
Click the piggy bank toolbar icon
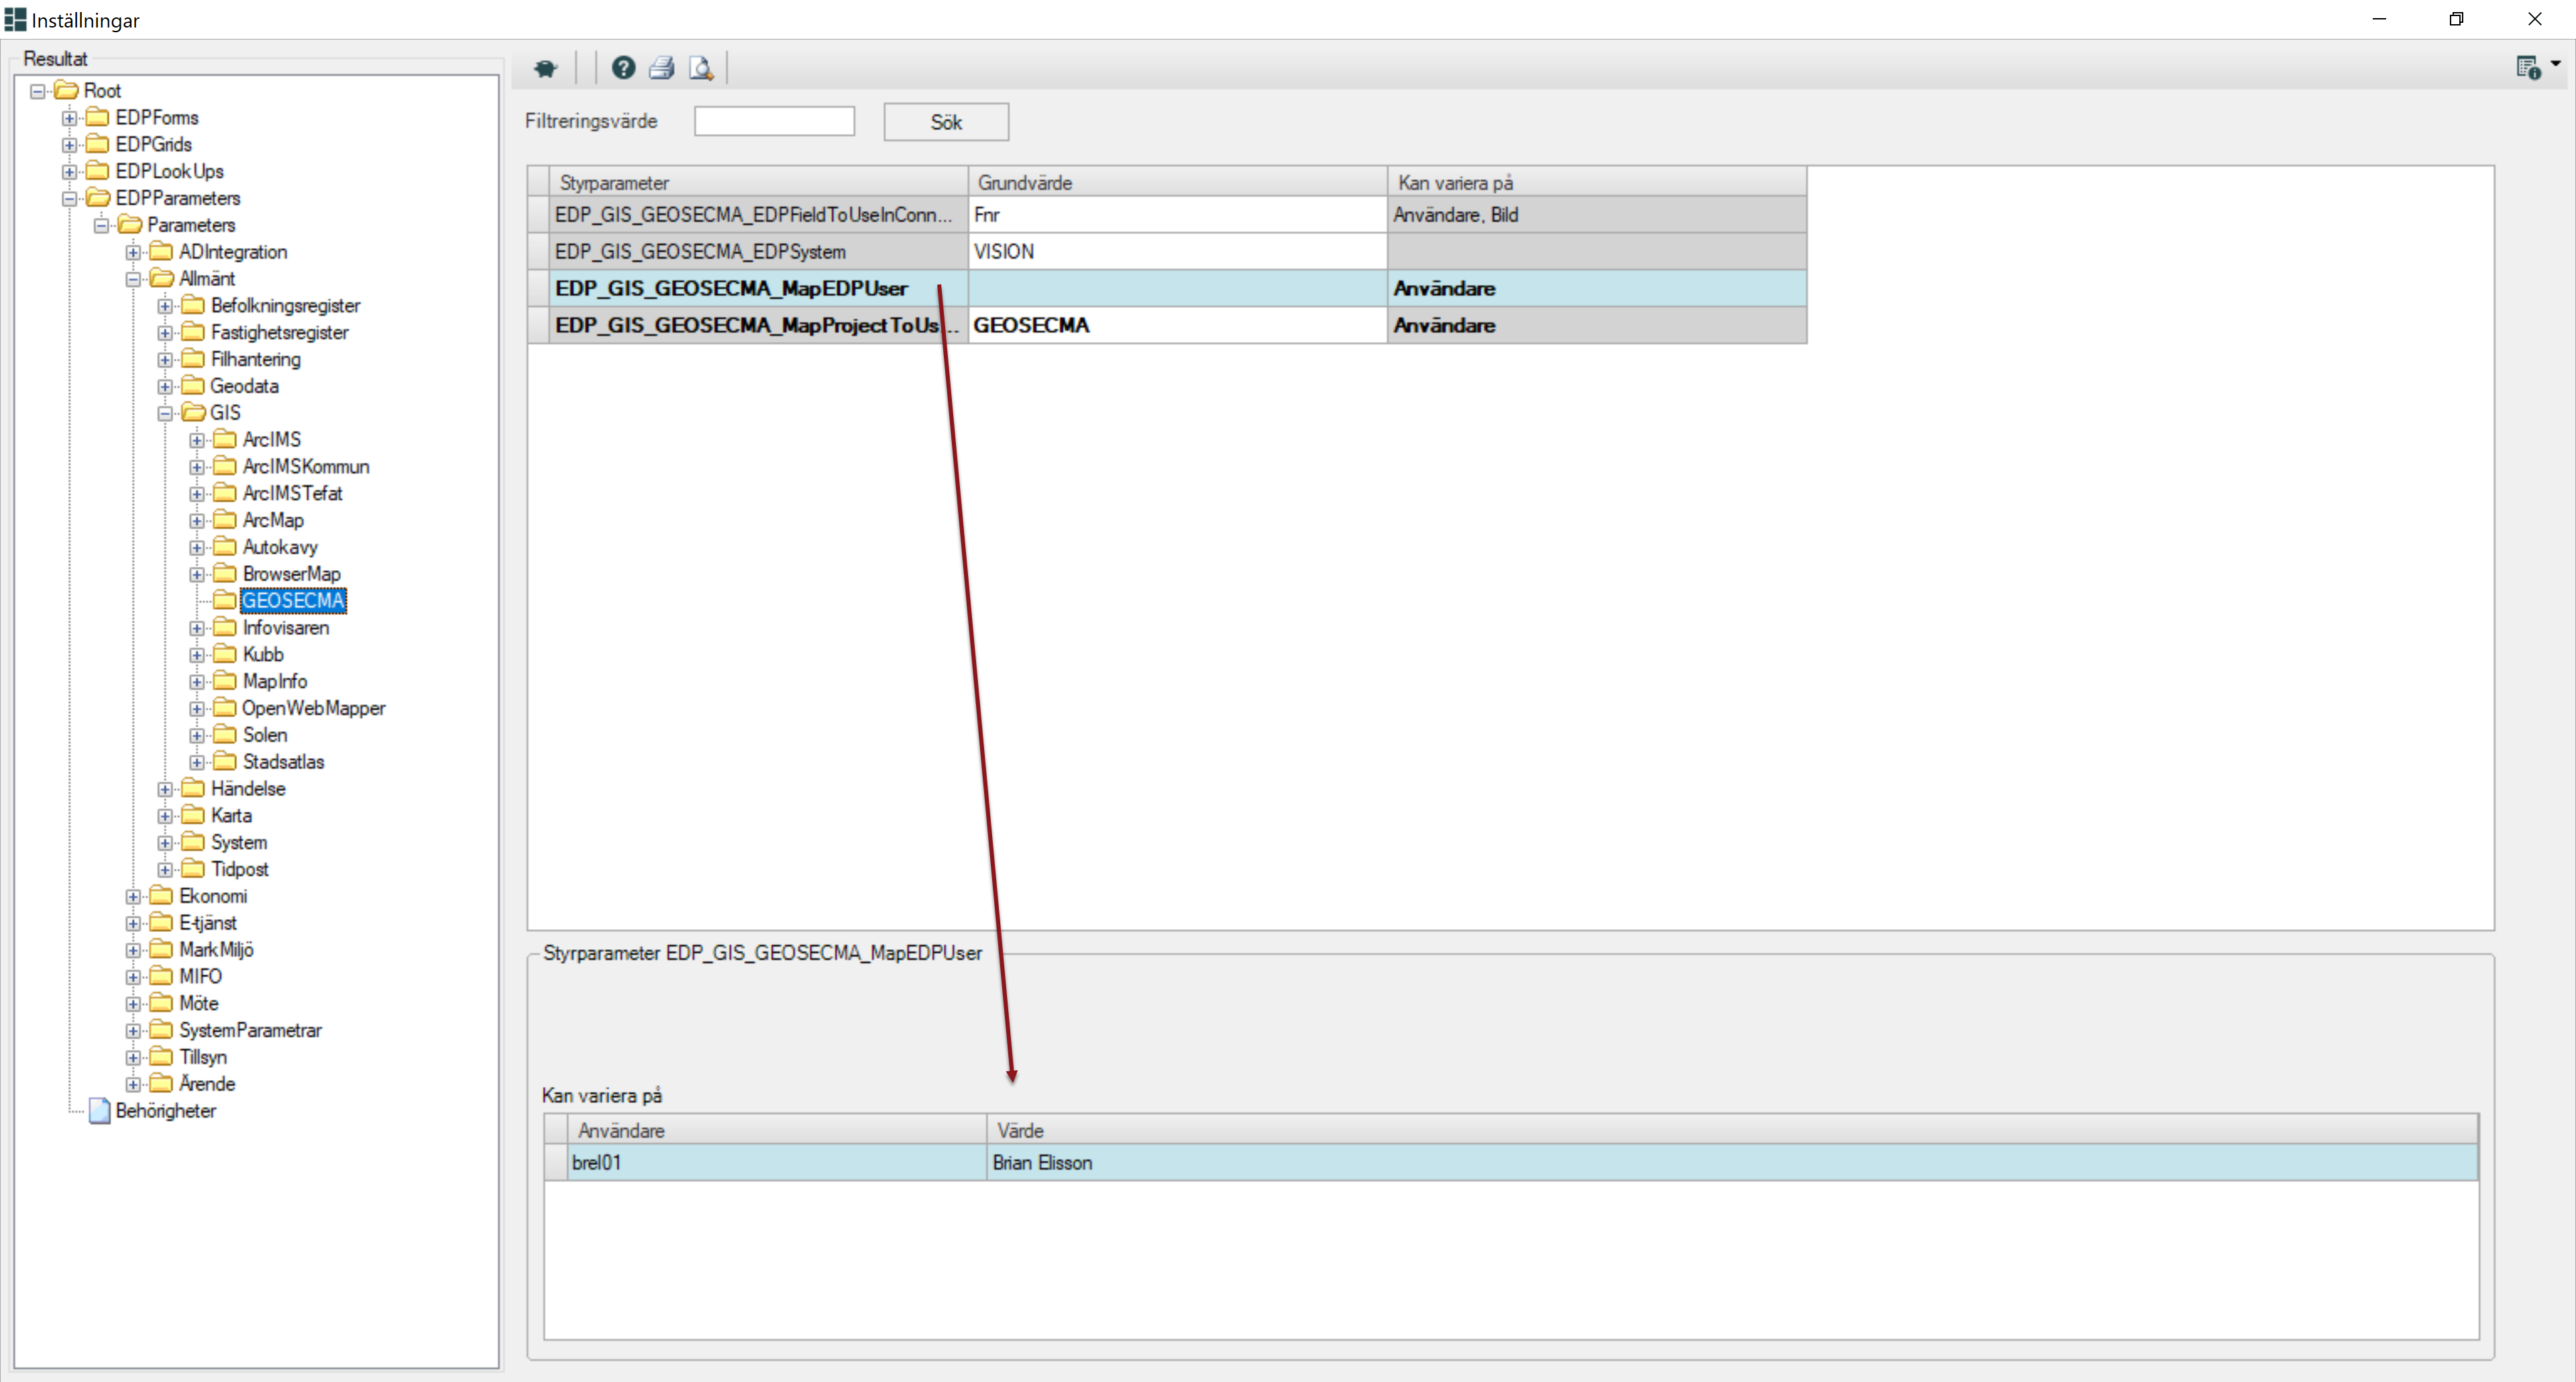(x=545, y=68)
